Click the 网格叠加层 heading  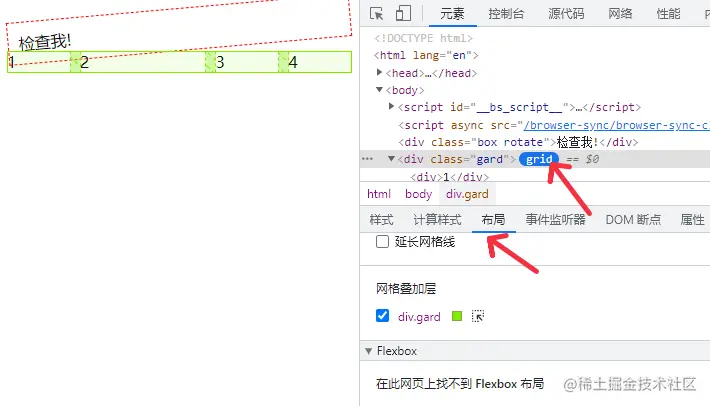(406, 288)
